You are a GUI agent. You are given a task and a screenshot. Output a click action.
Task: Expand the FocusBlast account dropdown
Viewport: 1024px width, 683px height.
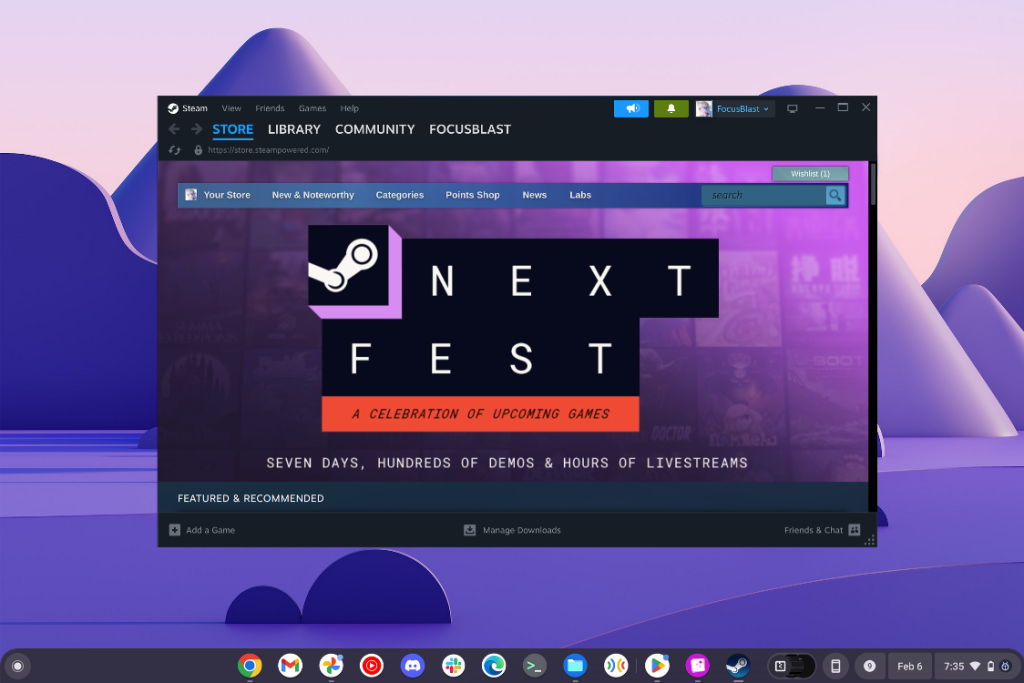click(734, 109)
